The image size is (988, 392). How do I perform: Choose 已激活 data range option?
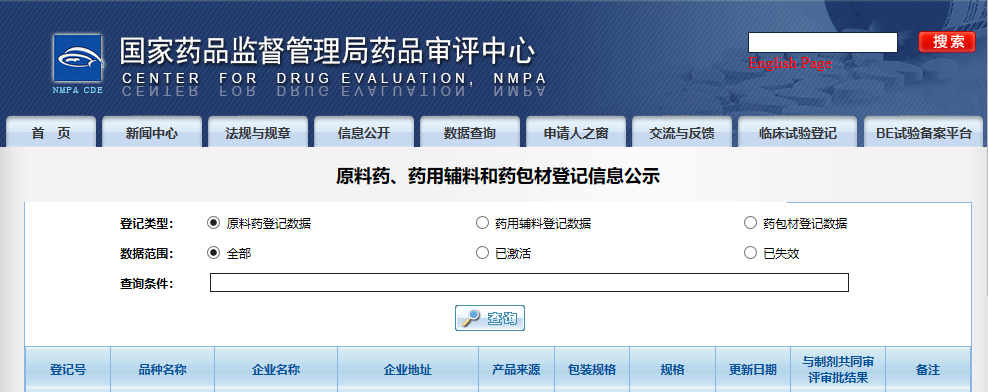(x=482, y=253)
